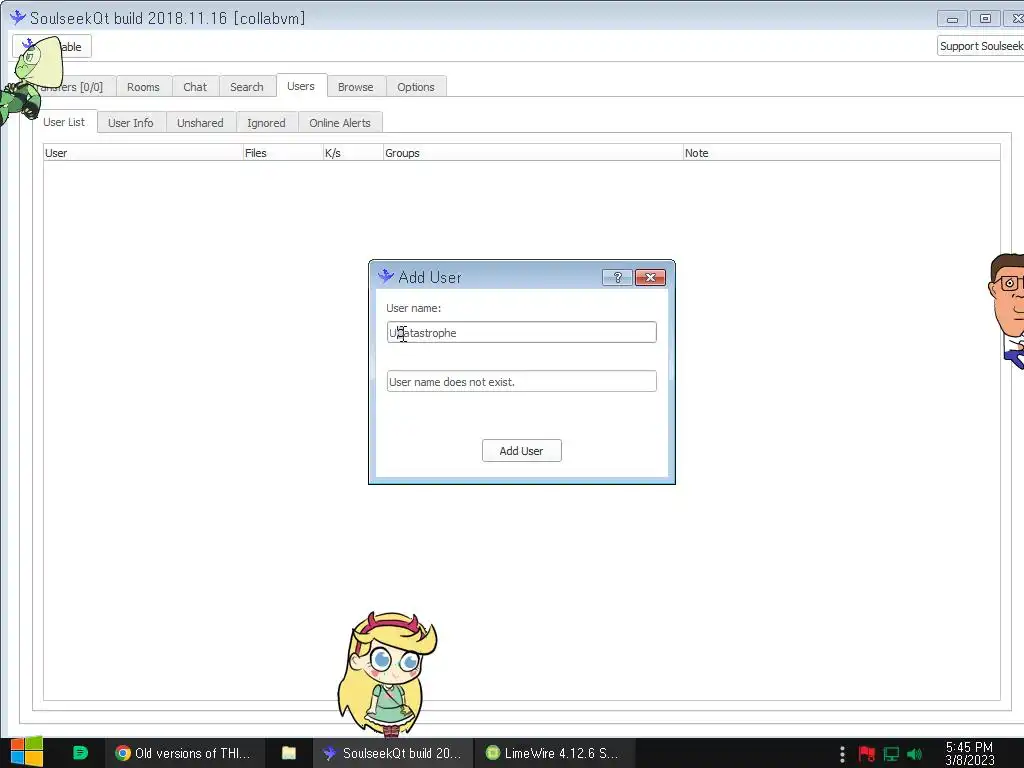Screen dimensions: 1024x768
Task: Click the User name input field
Action: click(x=521, y=332)
